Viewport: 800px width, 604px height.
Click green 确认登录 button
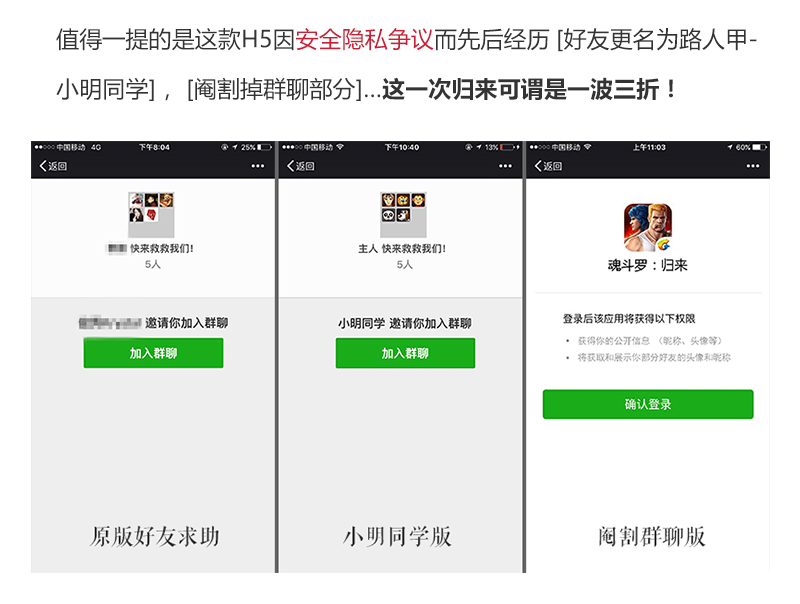648,404
